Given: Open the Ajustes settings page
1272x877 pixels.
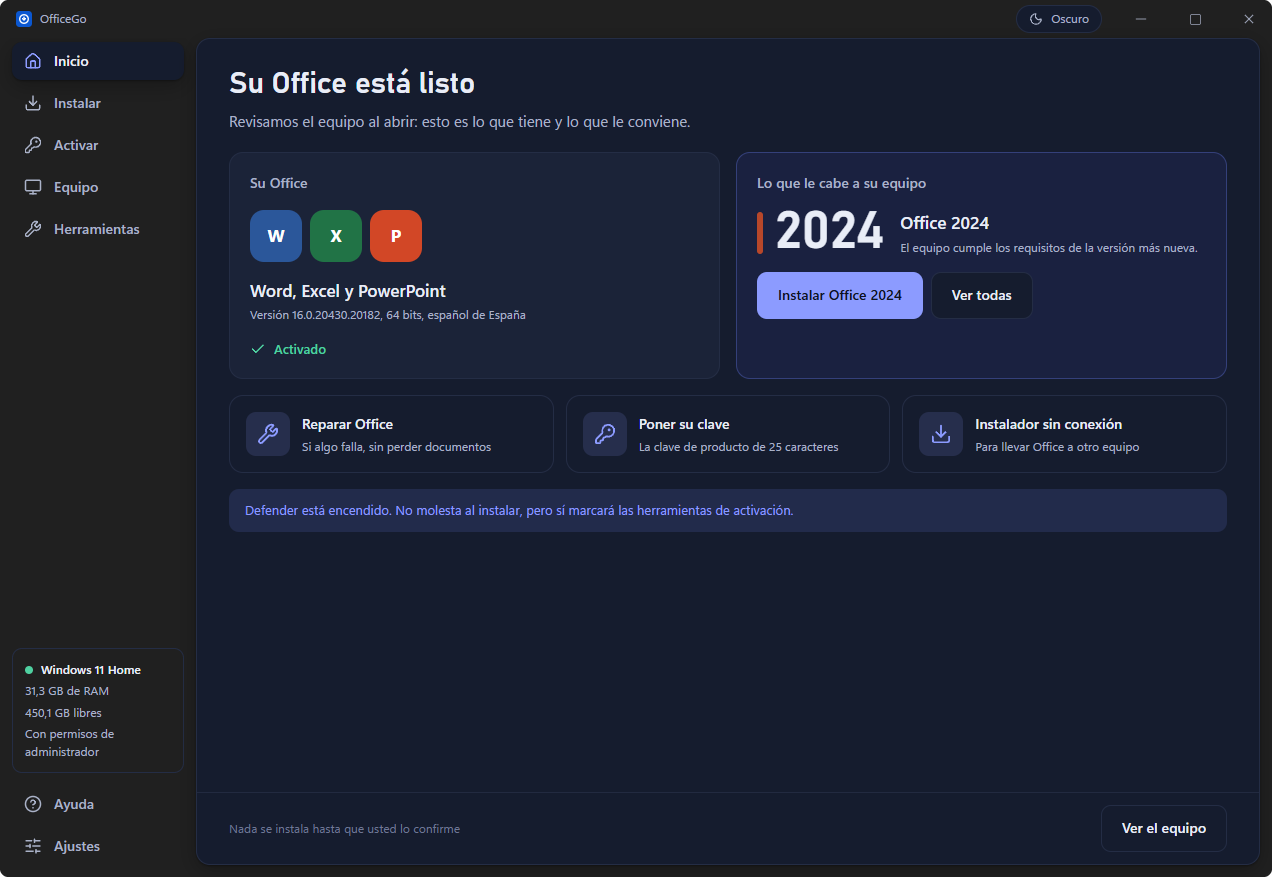Looking at the screenshot, I should [98, 846].
